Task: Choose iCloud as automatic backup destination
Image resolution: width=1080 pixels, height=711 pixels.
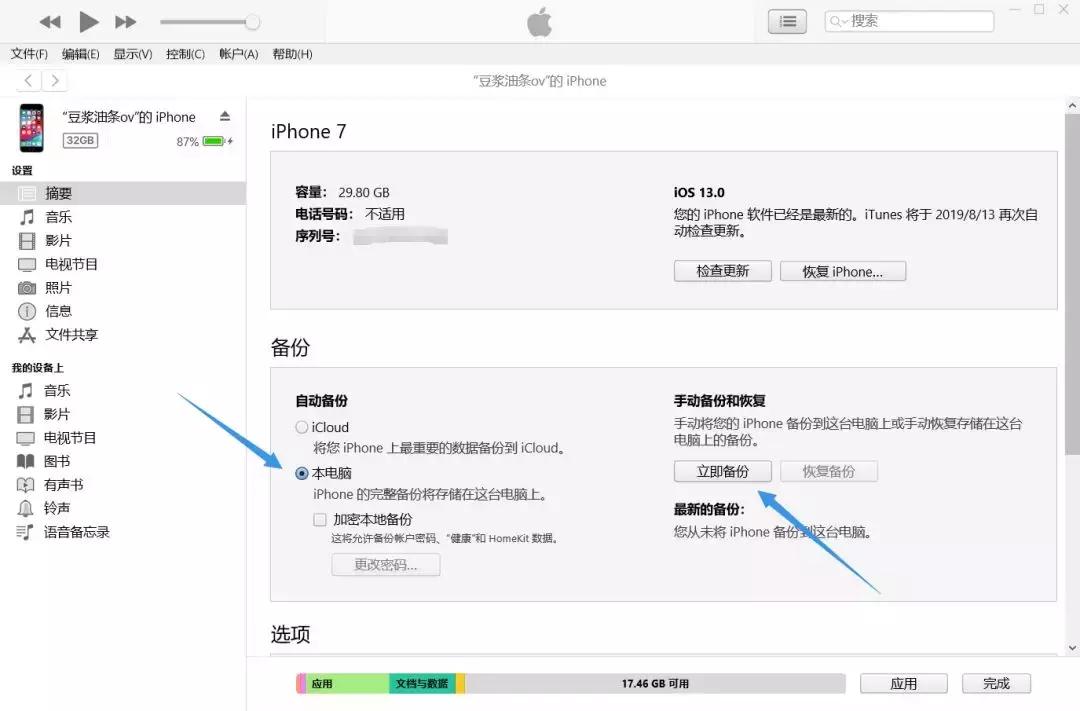Action: tap(301, 426)
